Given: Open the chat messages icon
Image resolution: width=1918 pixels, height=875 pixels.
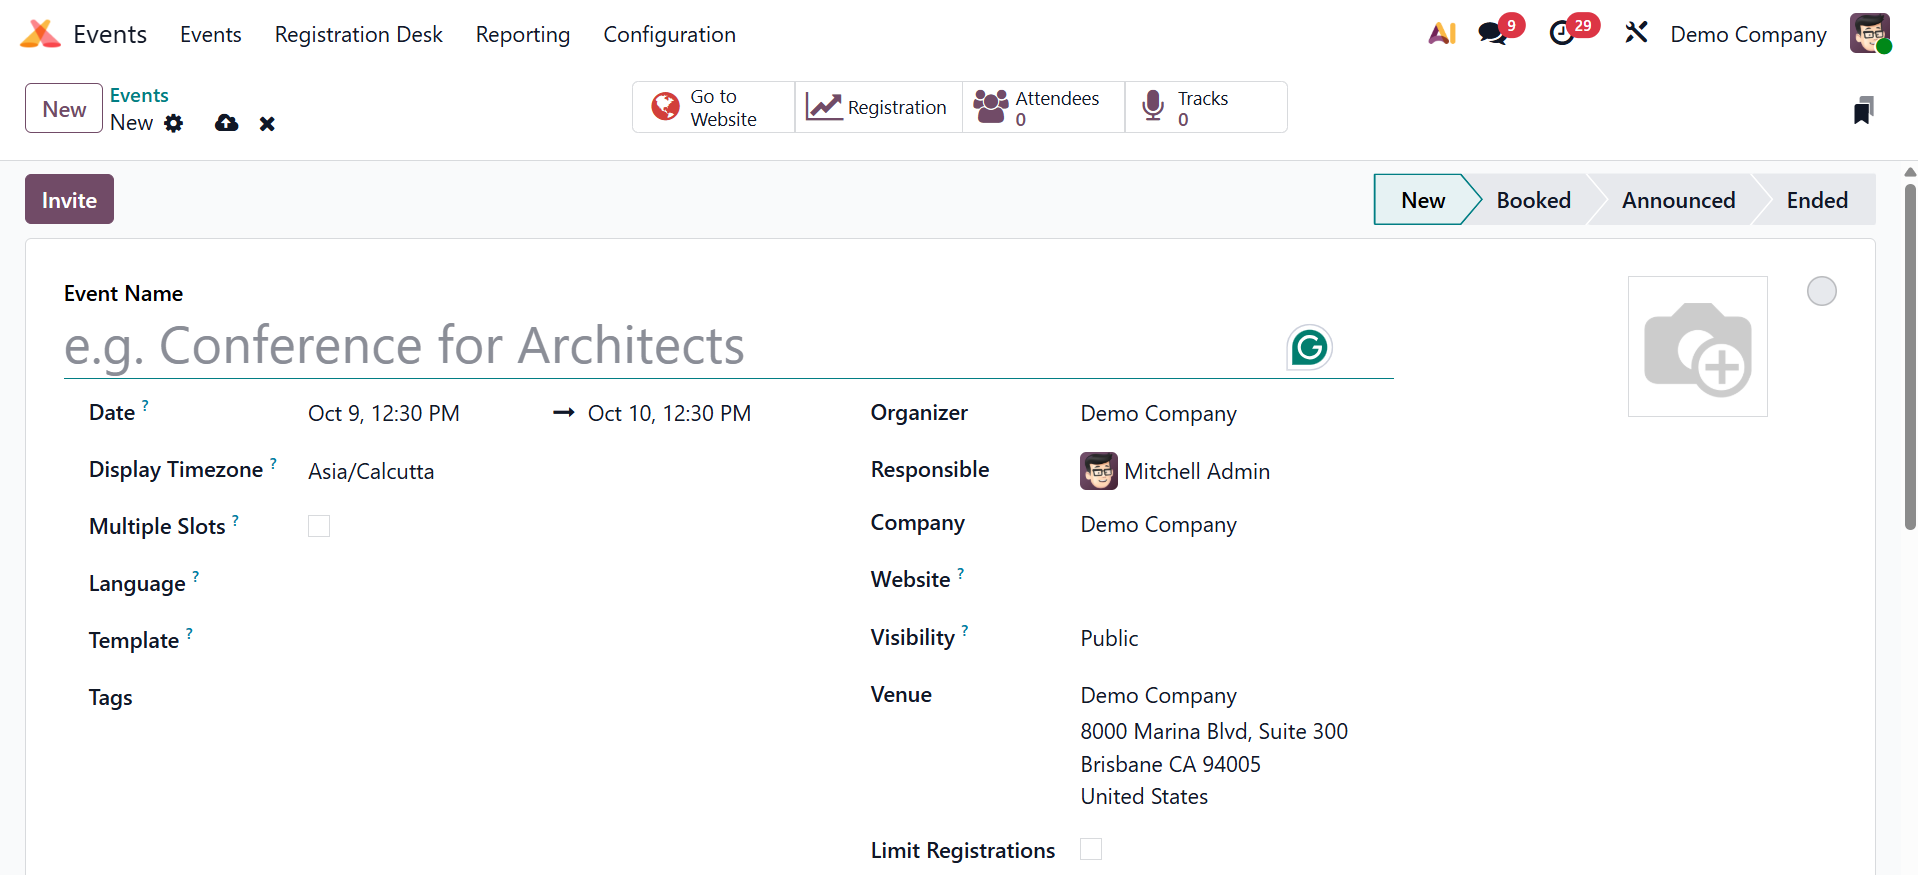Looking at the screenshot, I should pos(1492,34).
